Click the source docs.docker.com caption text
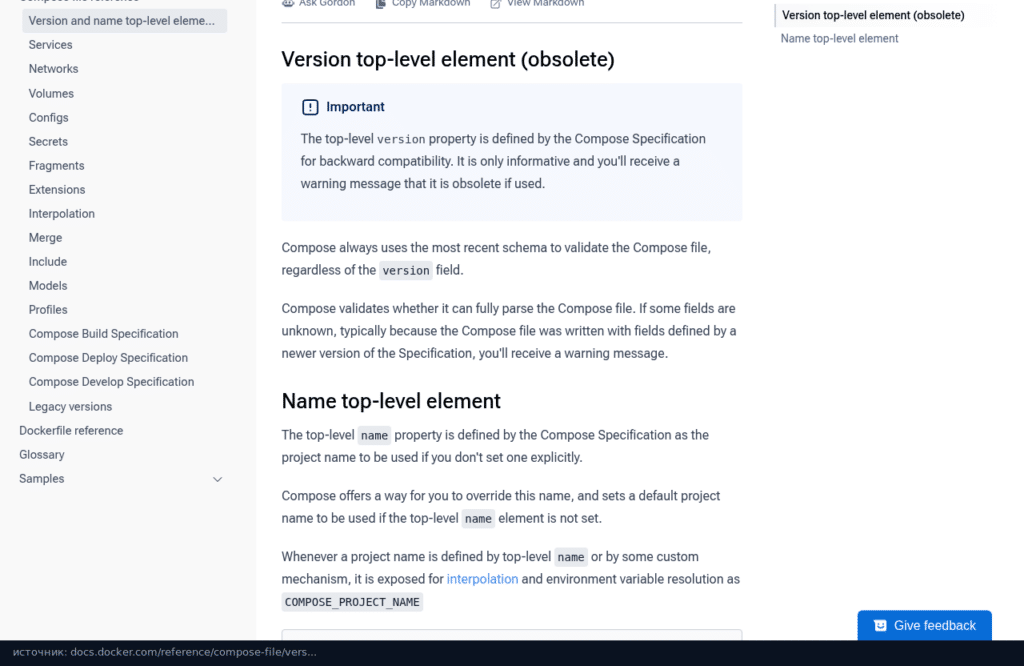The image size is (1024, 666). [x=165, y=652]
